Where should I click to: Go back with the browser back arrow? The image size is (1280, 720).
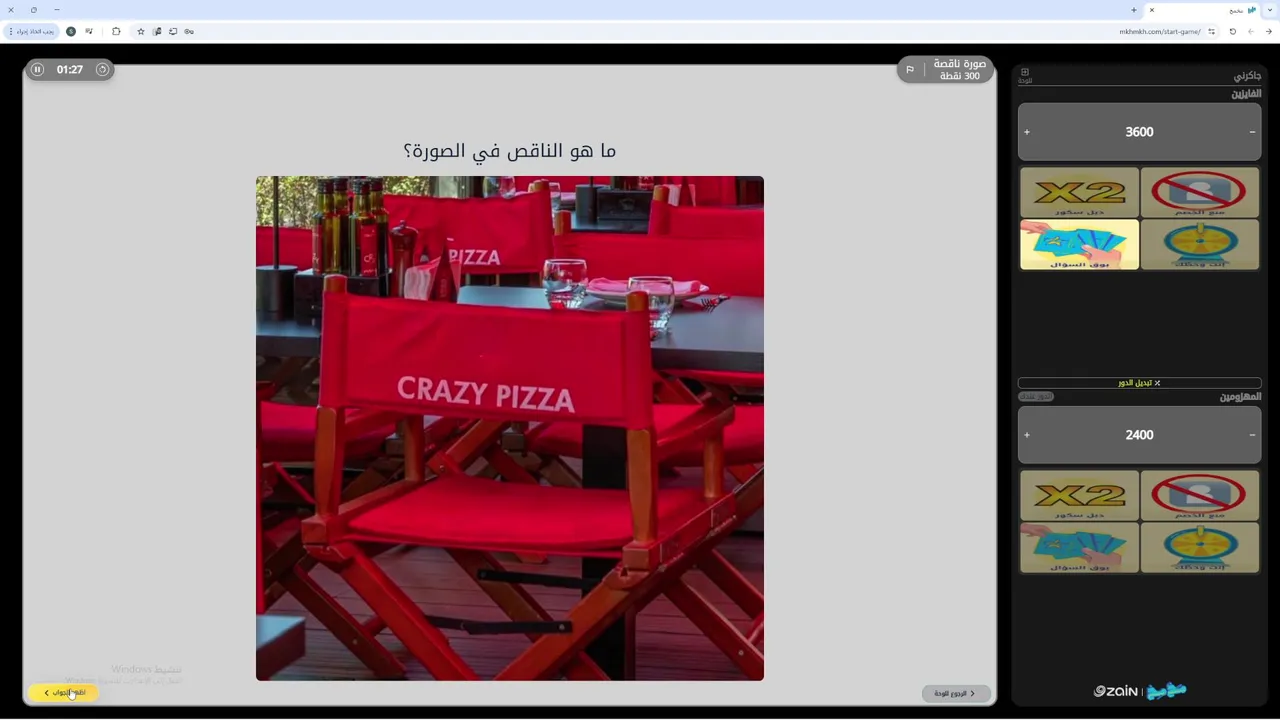coord(1269,32)
